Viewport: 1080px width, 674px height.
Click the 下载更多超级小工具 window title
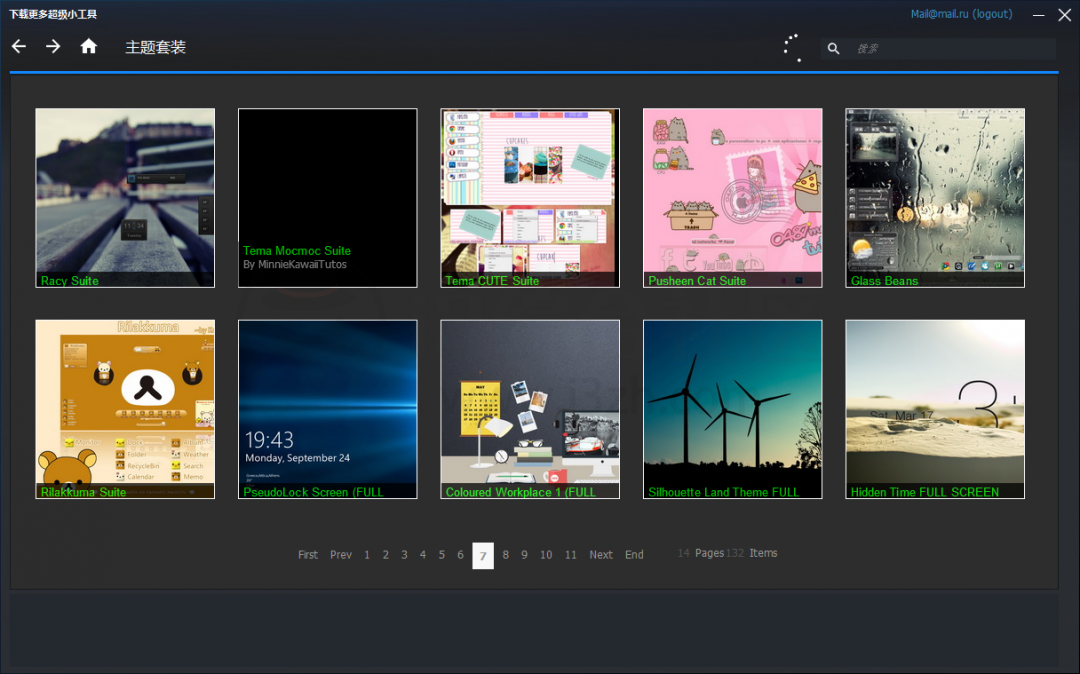53,14
